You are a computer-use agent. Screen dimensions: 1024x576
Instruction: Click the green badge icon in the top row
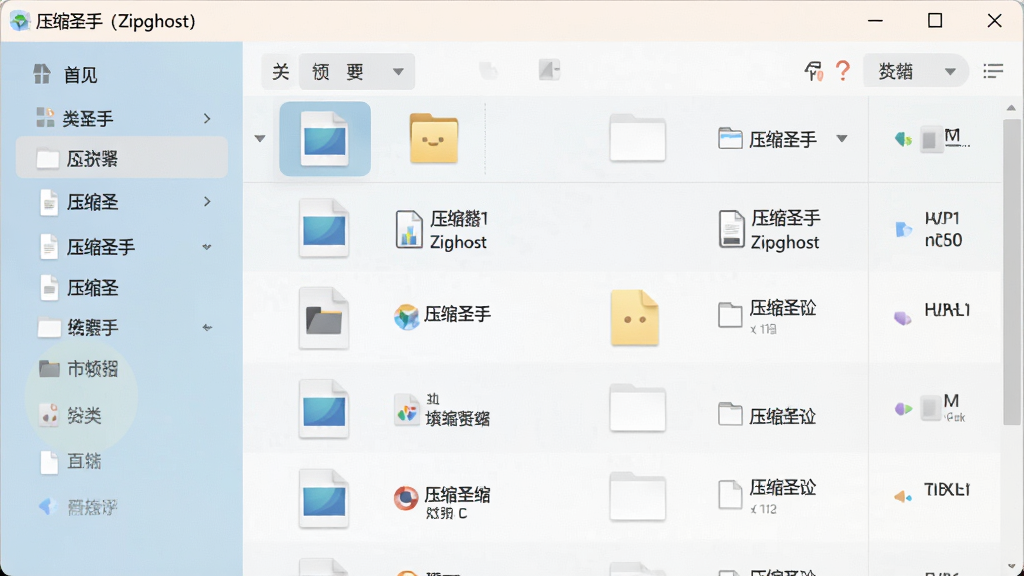903,139
